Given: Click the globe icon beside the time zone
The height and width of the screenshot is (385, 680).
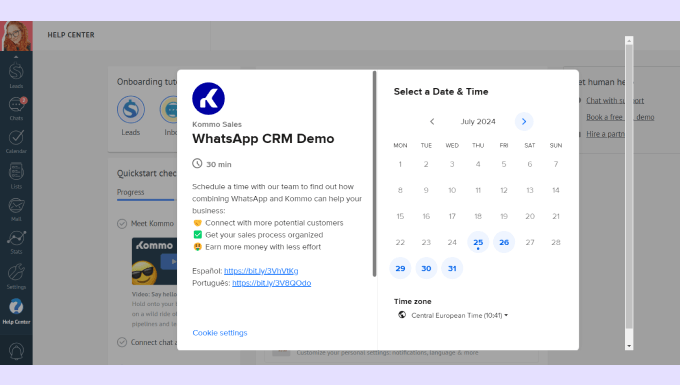Looking at the screenshot, I should click(402, 315).
